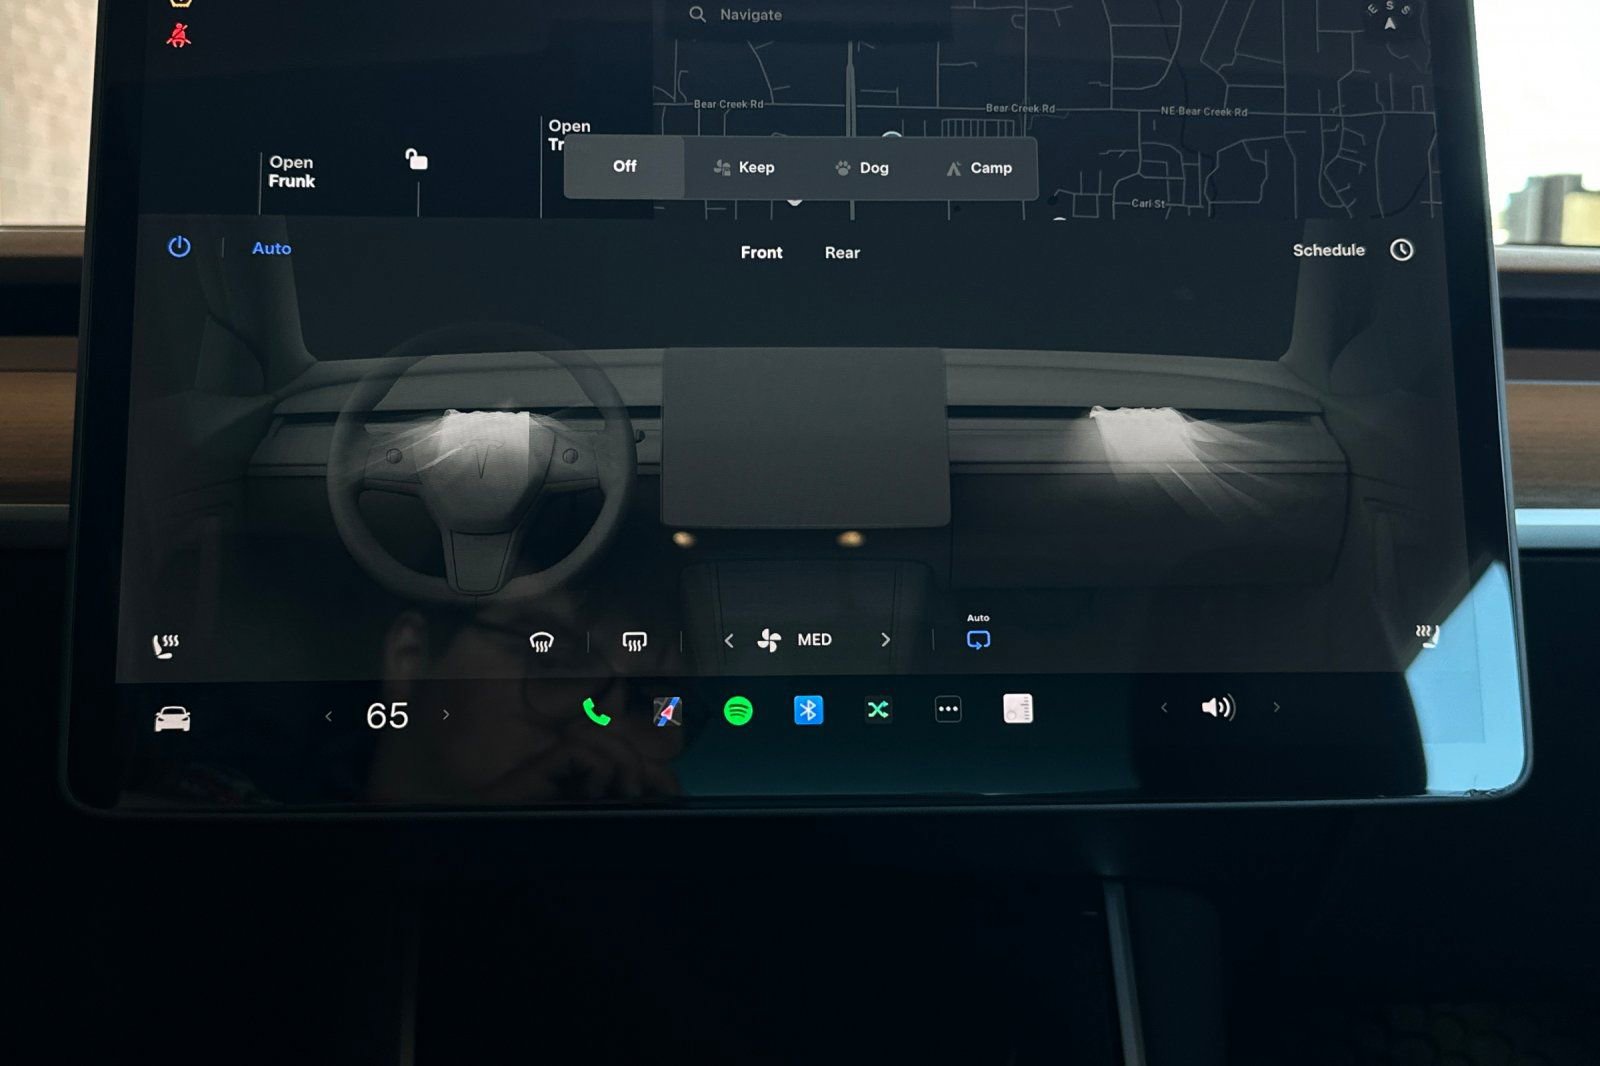The image size is (1600, 1066).
Task: Switch to the Rear climate tab
Action: [x=842, y=253]
